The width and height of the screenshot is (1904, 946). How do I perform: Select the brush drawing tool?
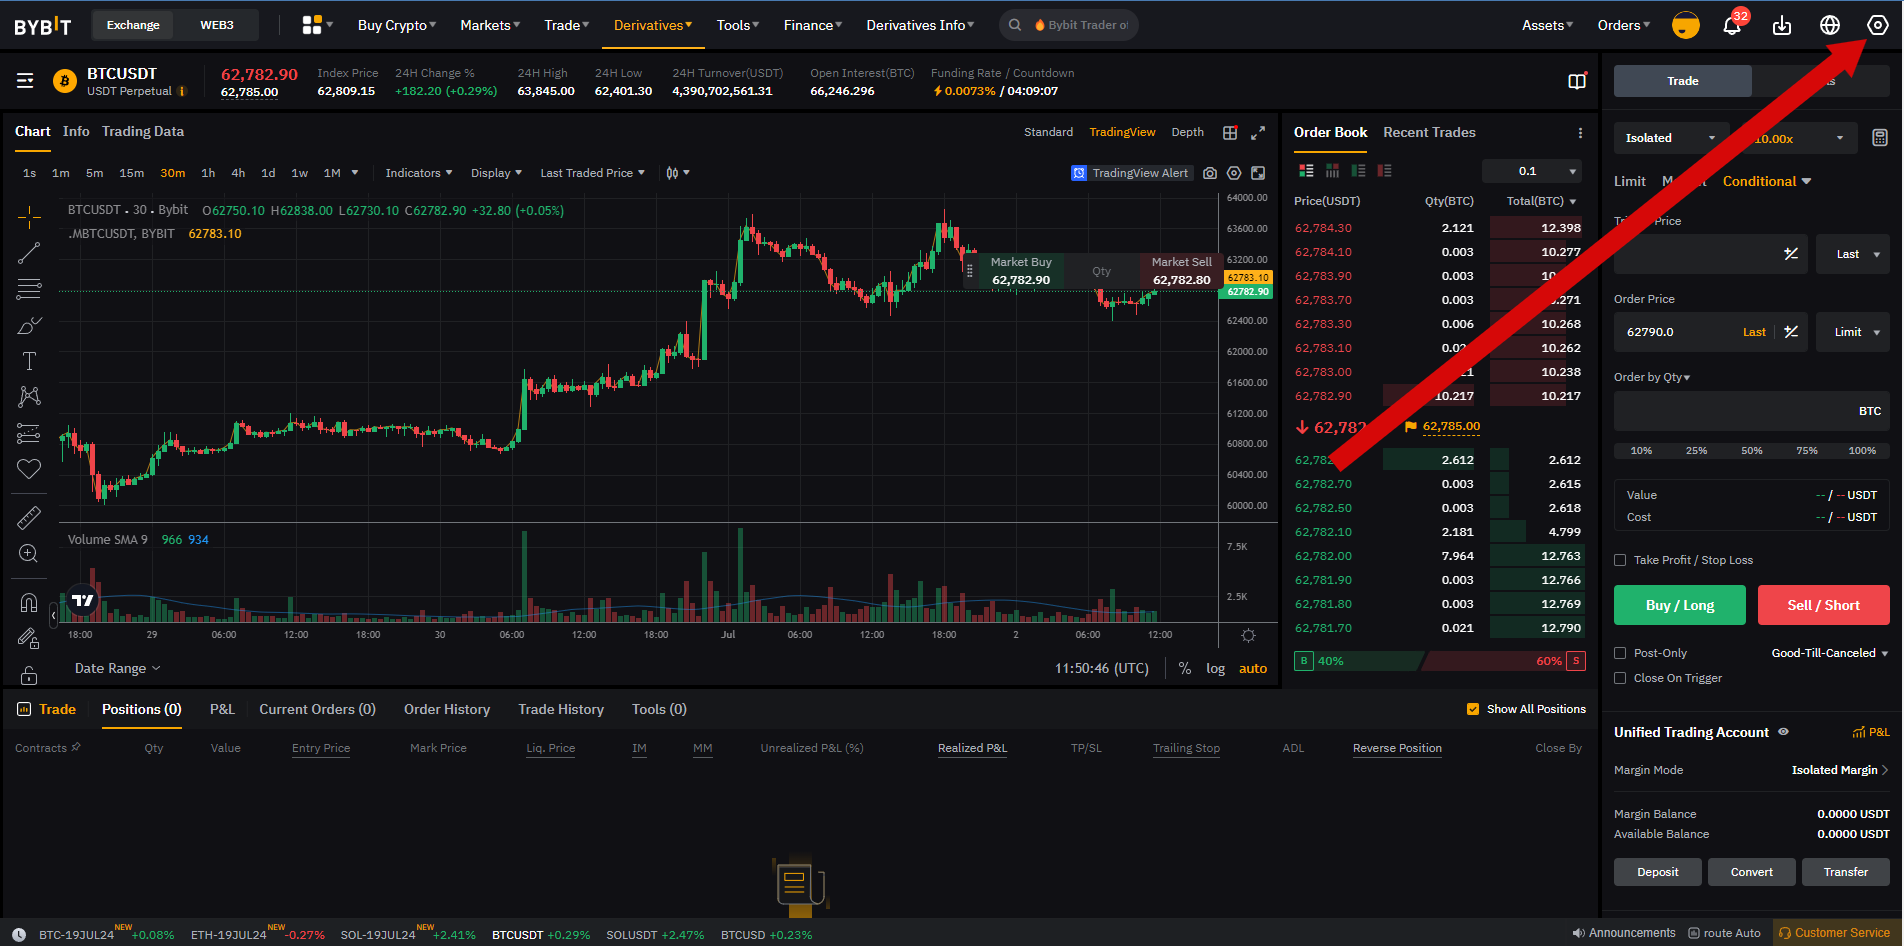pos(29,326)
